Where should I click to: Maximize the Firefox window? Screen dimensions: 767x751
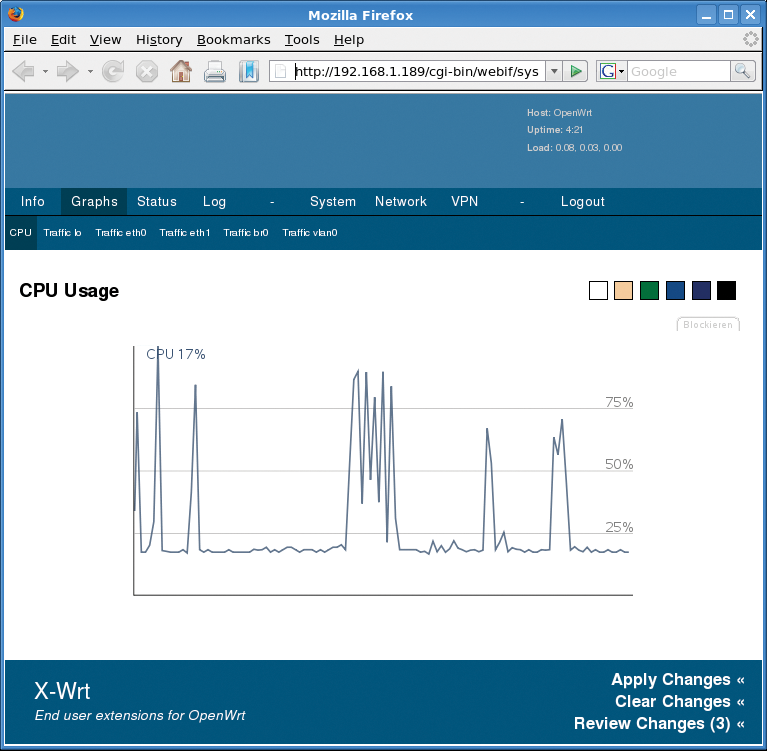(728, 15)
